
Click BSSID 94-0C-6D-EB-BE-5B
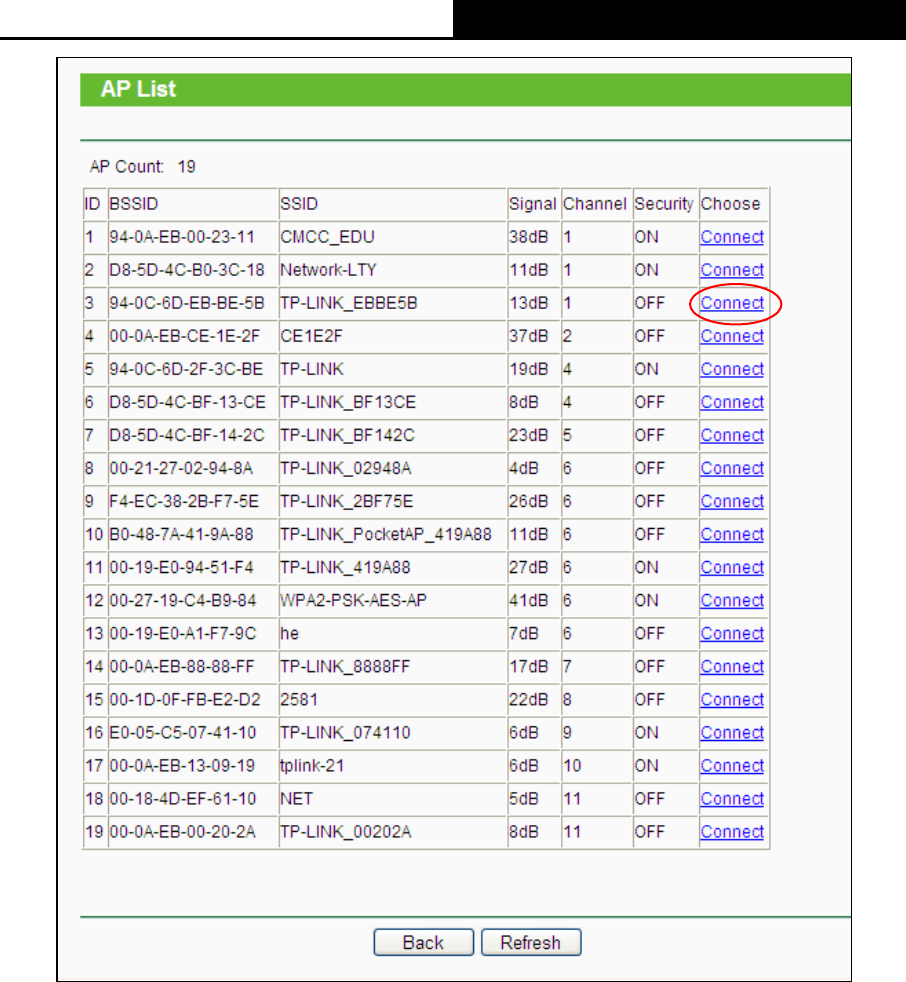[187, 304]
